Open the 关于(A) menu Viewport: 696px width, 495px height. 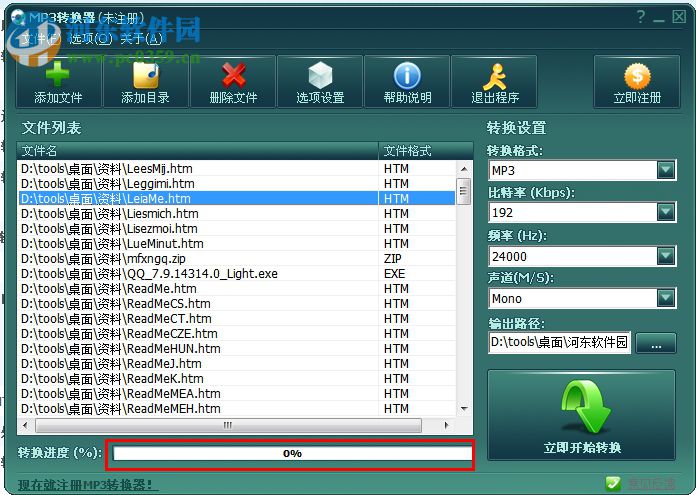tap(141, 39)
